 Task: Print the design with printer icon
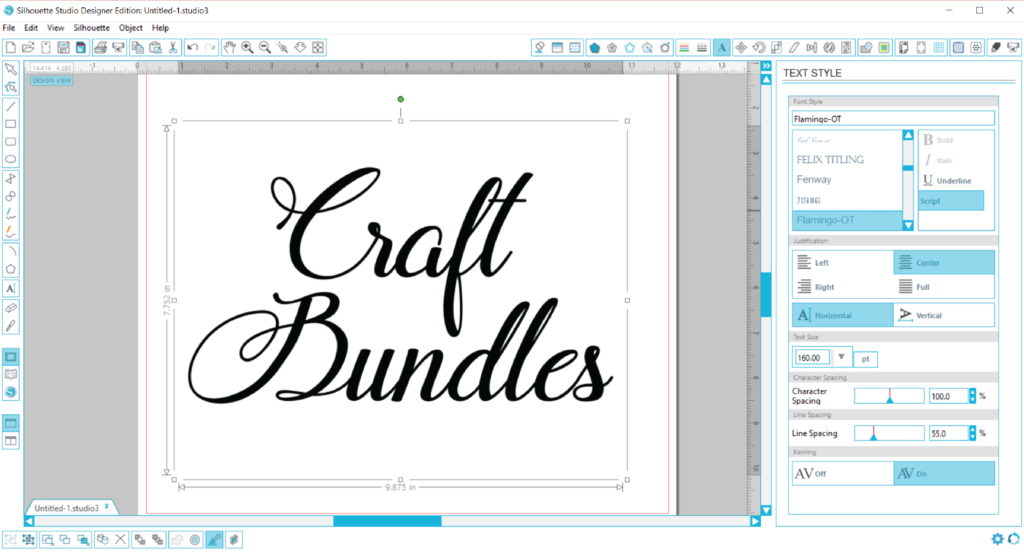pos(100,48)
